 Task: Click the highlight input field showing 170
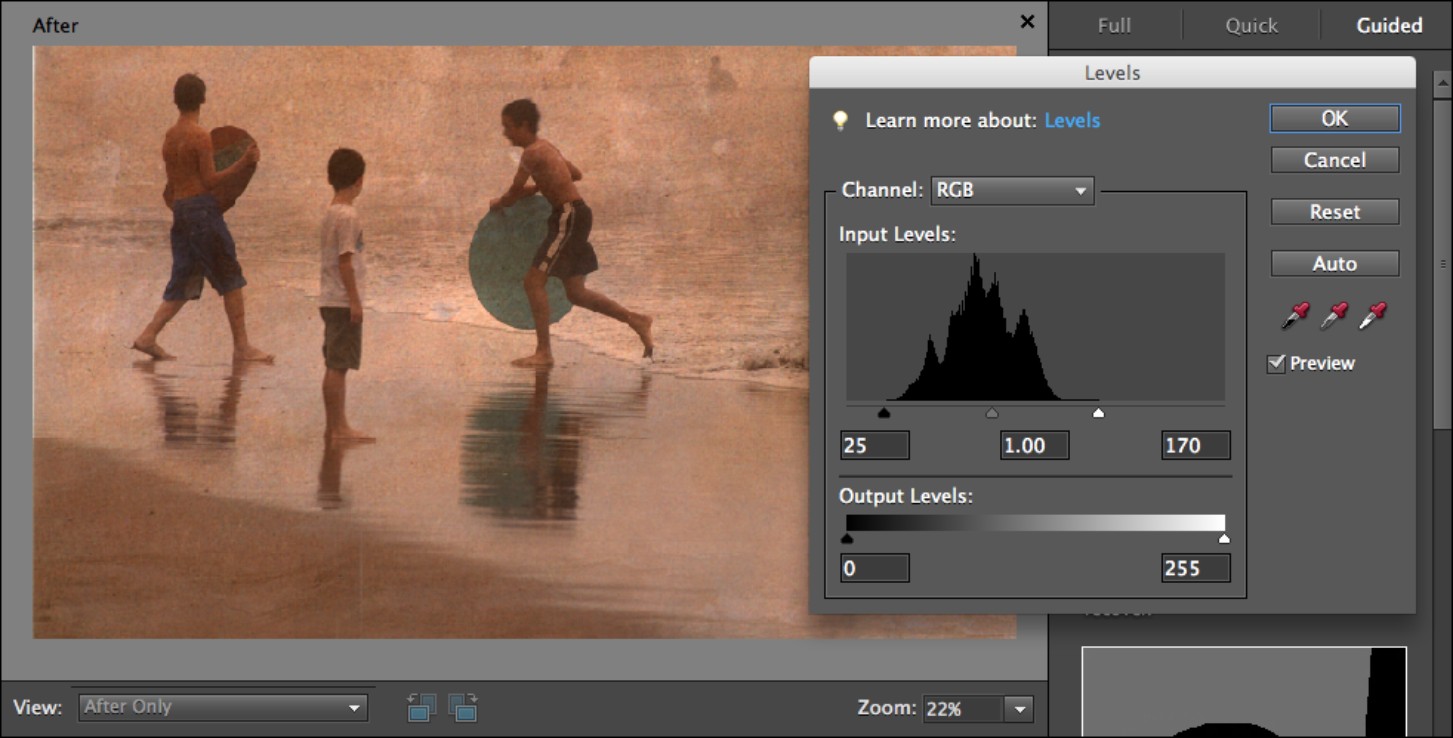click(1196, 445)
